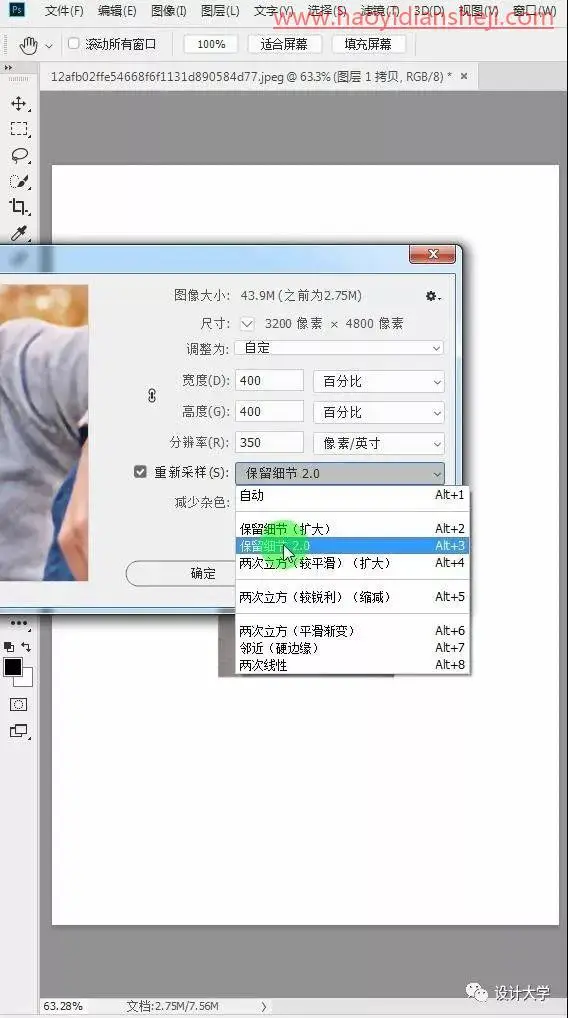Viewport: 568px width, 1018px height.
Task: Click the black foreground color swatch
Action: tap(12, 666)
